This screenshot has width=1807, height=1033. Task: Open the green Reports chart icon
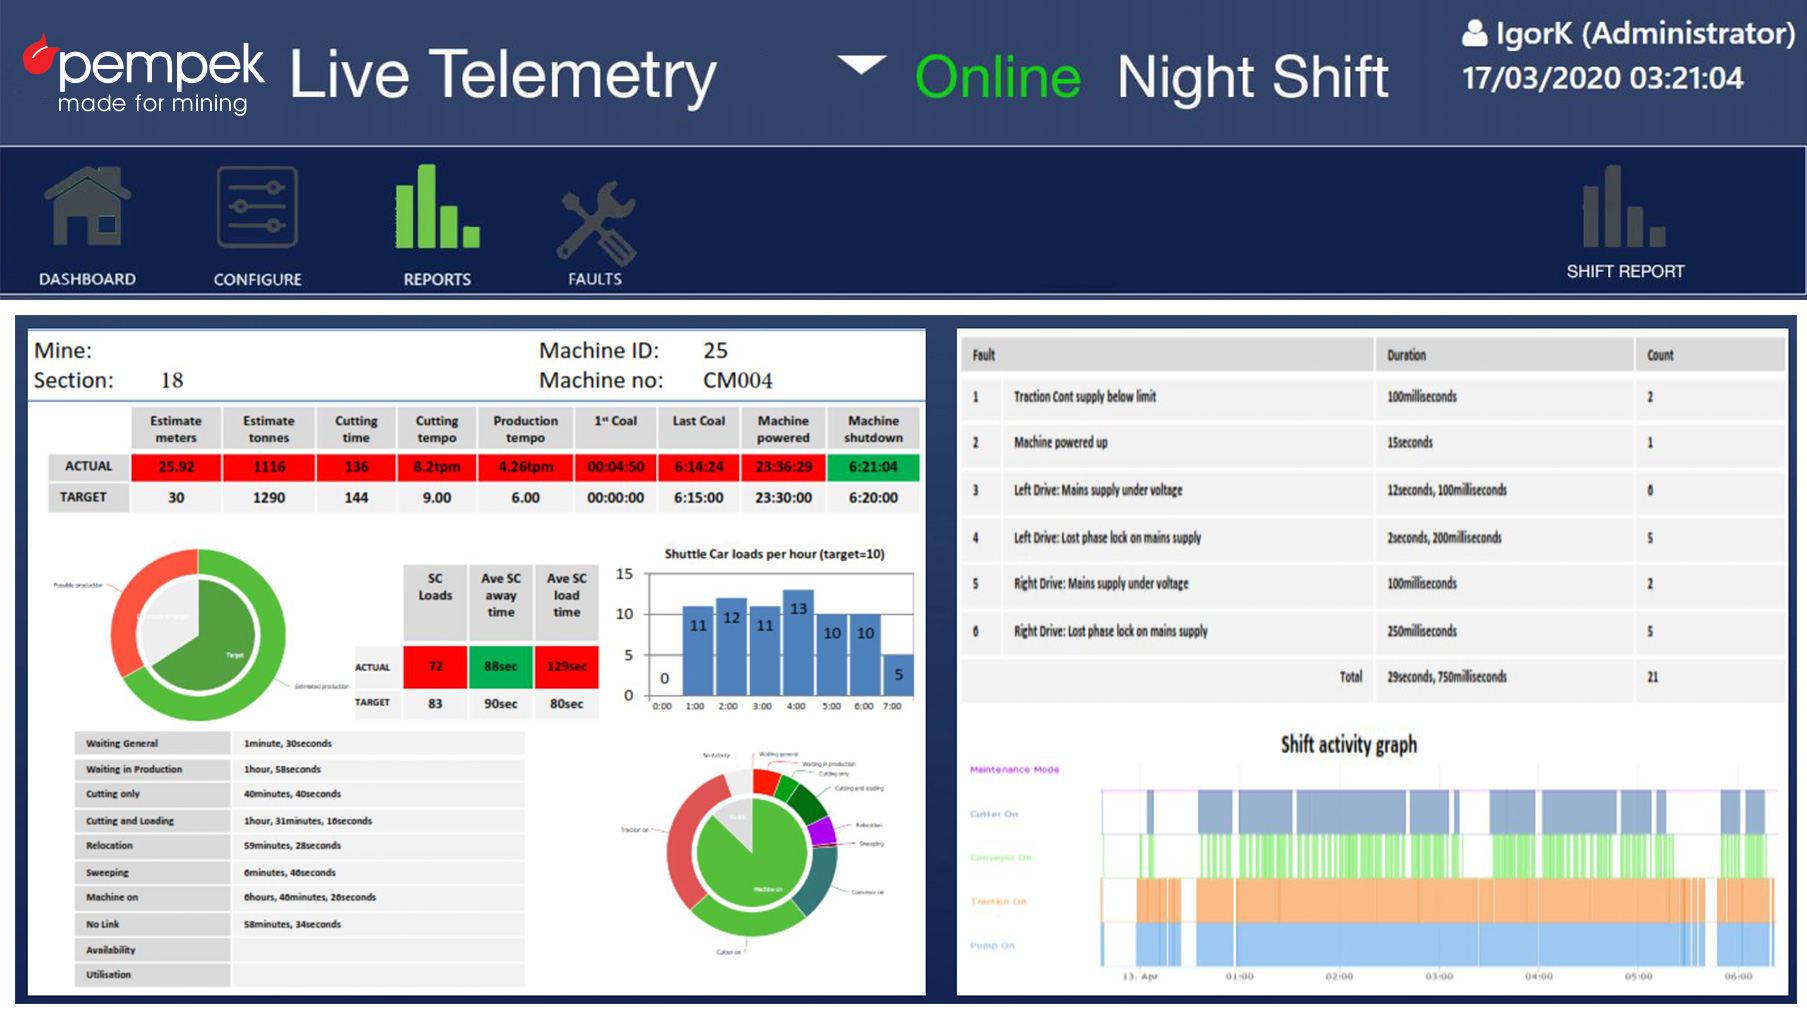point(437,208)
